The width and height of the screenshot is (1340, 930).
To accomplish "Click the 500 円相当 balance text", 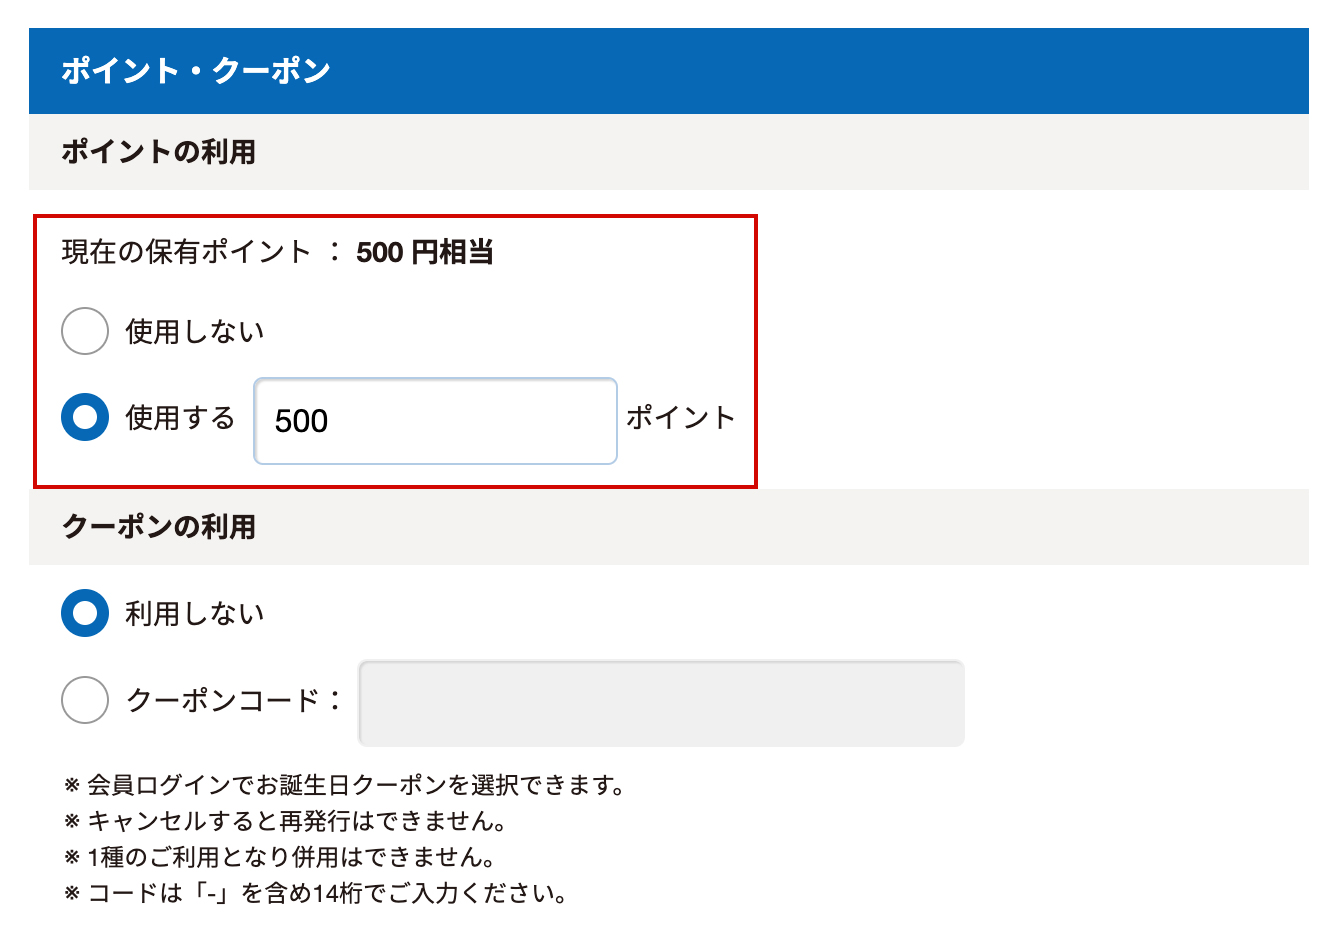I will pyautogui.click(x=425, y=252).
